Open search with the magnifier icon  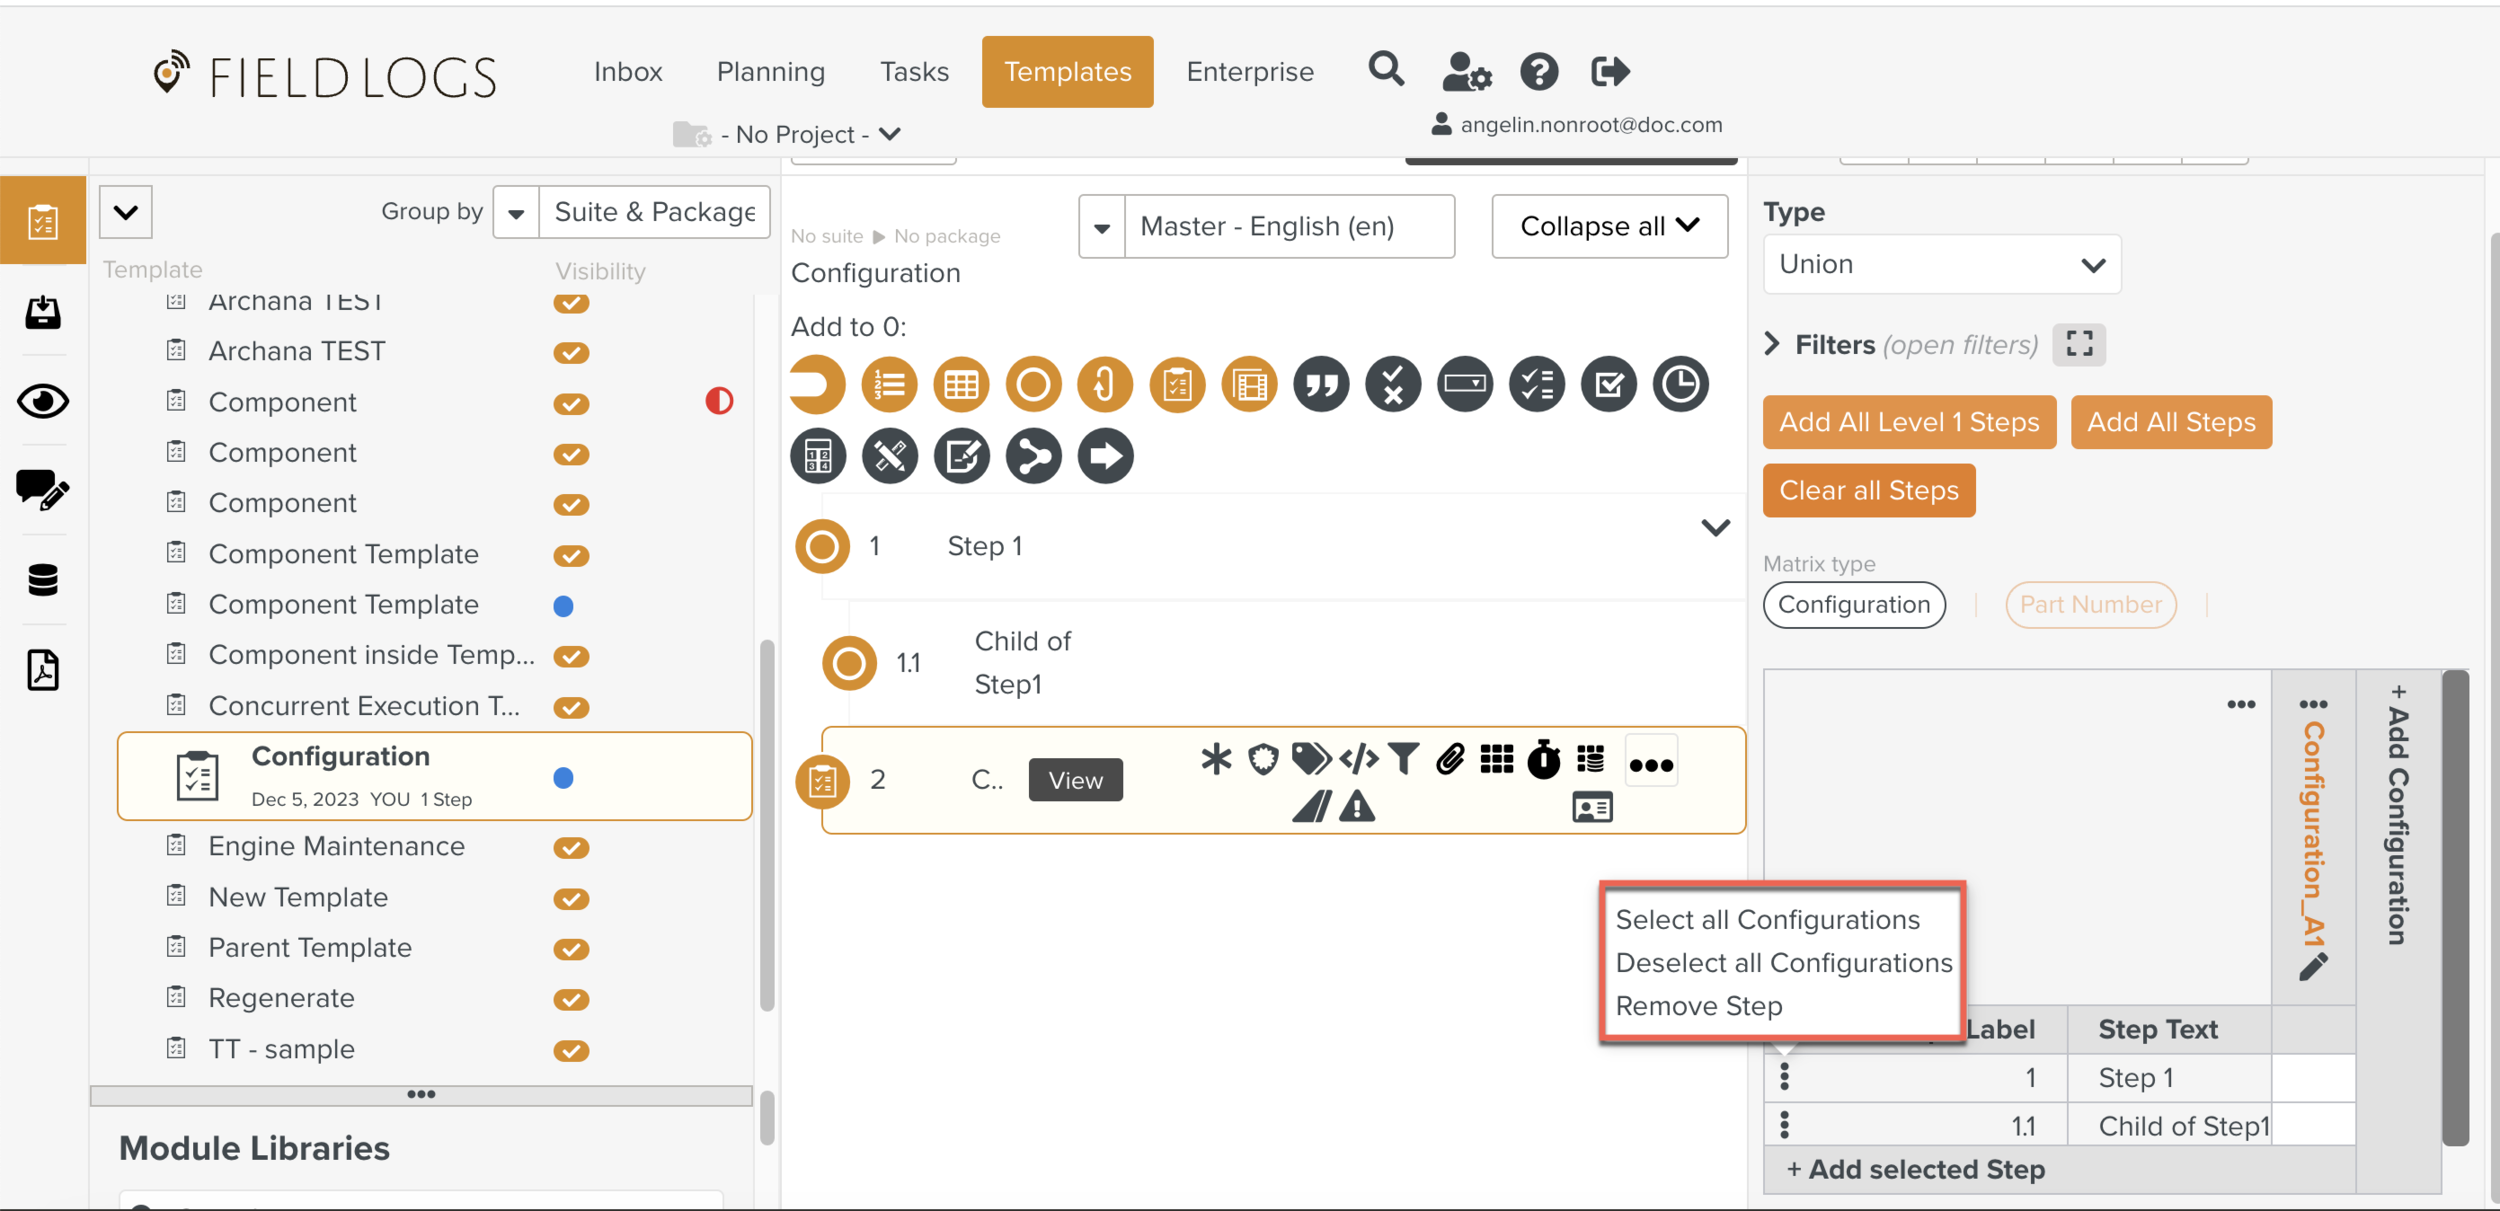(1386, 70)
